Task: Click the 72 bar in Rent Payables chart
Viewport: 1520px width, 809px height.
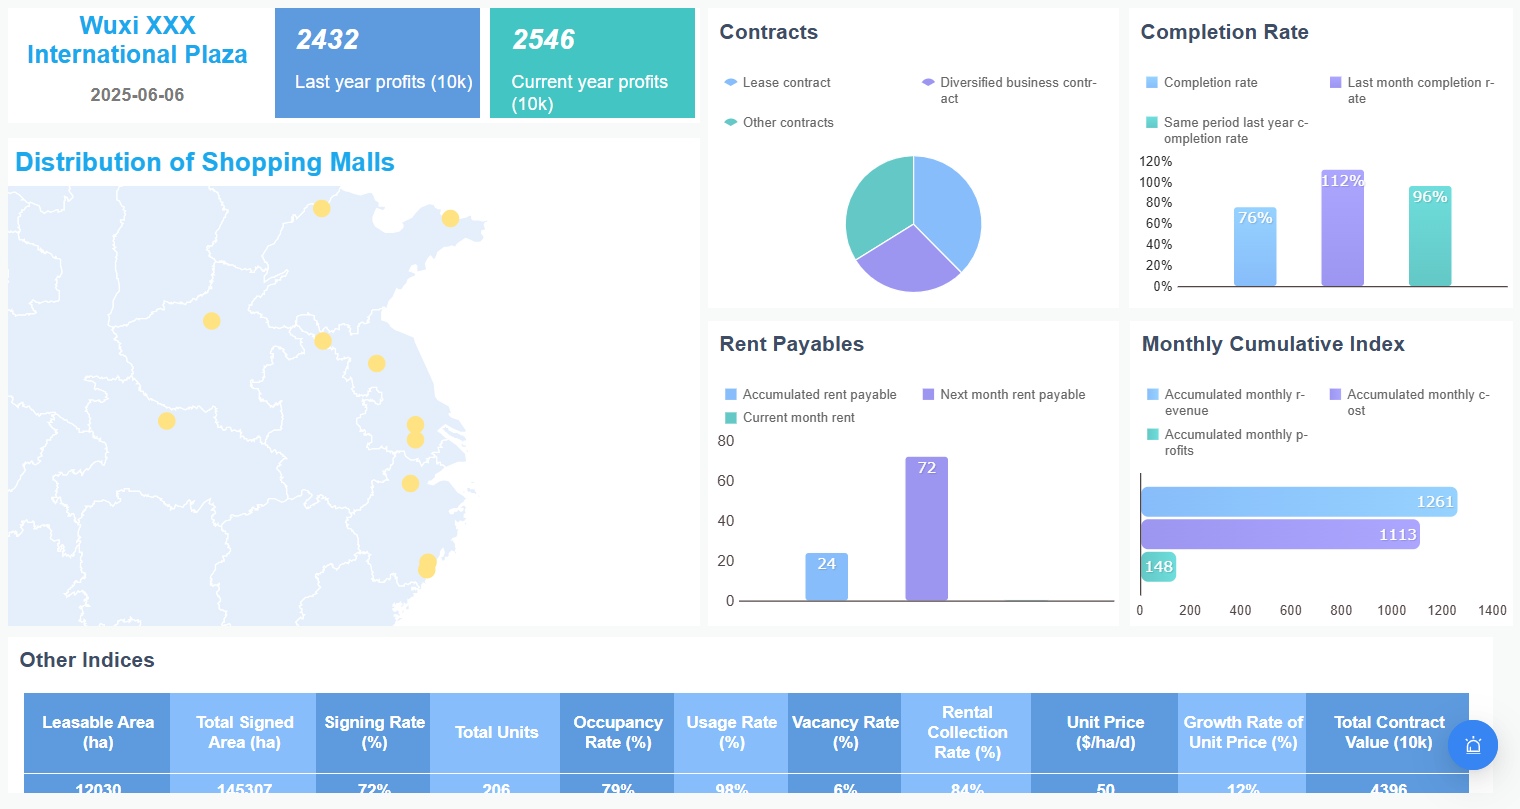Action: [x=926, y=530]
